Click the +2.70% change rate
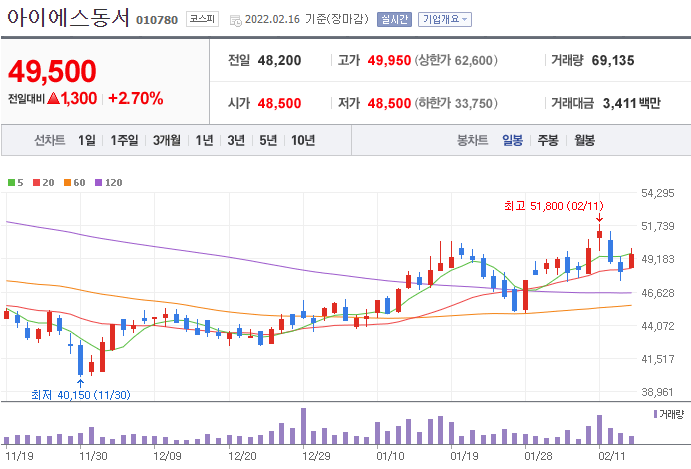This screenshot has width=691, height=469. click(136, 98)
